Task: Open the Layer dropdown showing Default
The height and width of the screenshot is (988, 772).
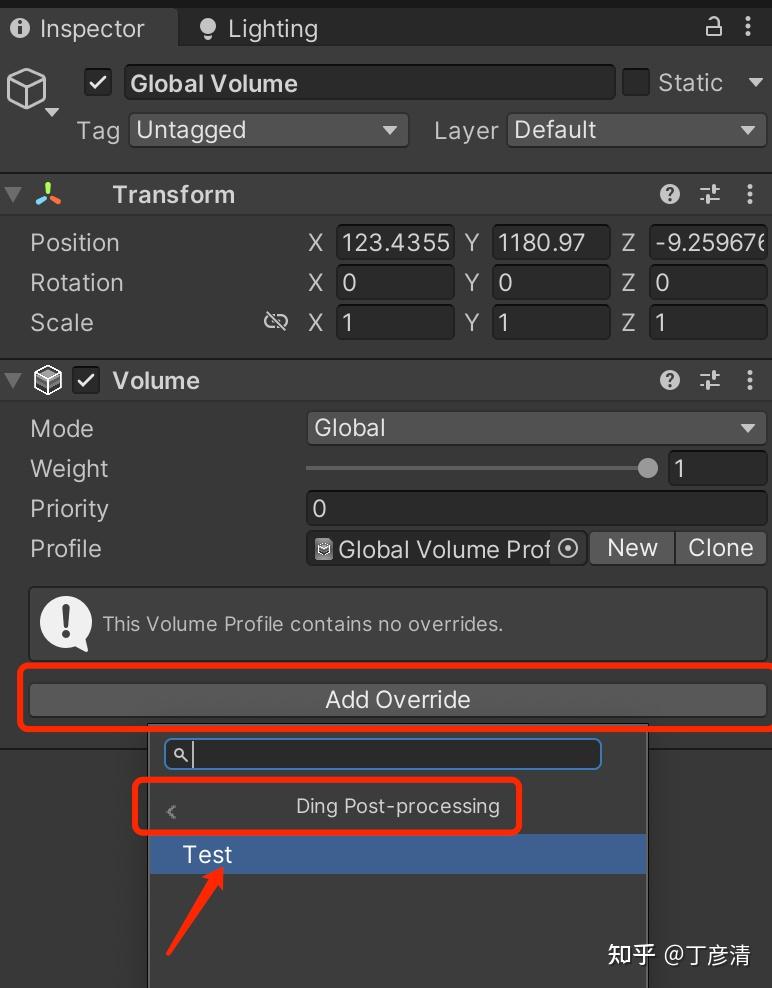Action: [636, 130]
